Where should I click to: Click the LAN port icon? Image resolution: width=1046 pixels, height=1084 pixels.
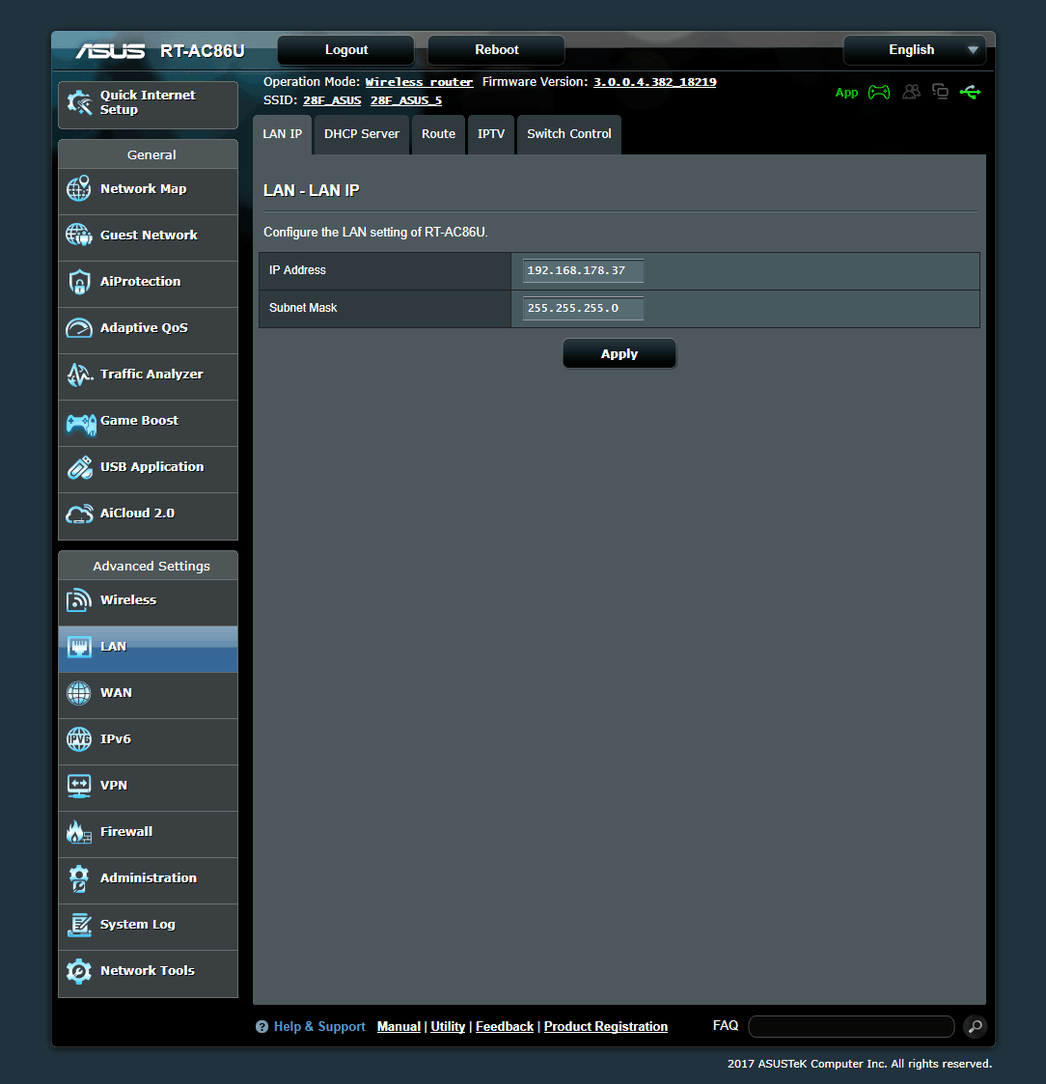coord(79,647)
